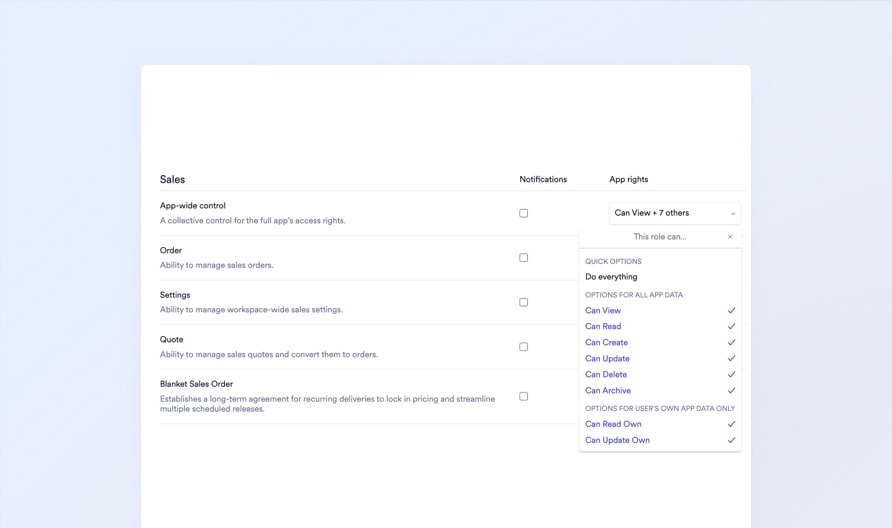Click the Blanket Sales Order row title
Image resolution: width=892 pixels, height=528 pixels.
pos(196,384)
